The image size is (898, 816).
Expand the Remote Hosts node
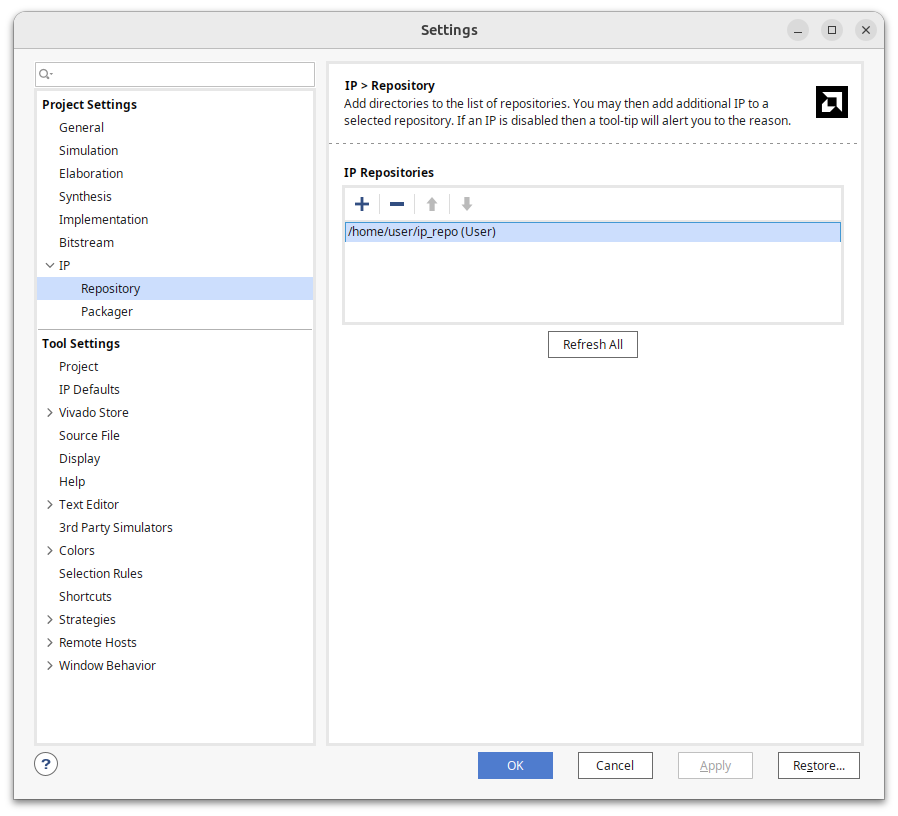pos(50,642)
